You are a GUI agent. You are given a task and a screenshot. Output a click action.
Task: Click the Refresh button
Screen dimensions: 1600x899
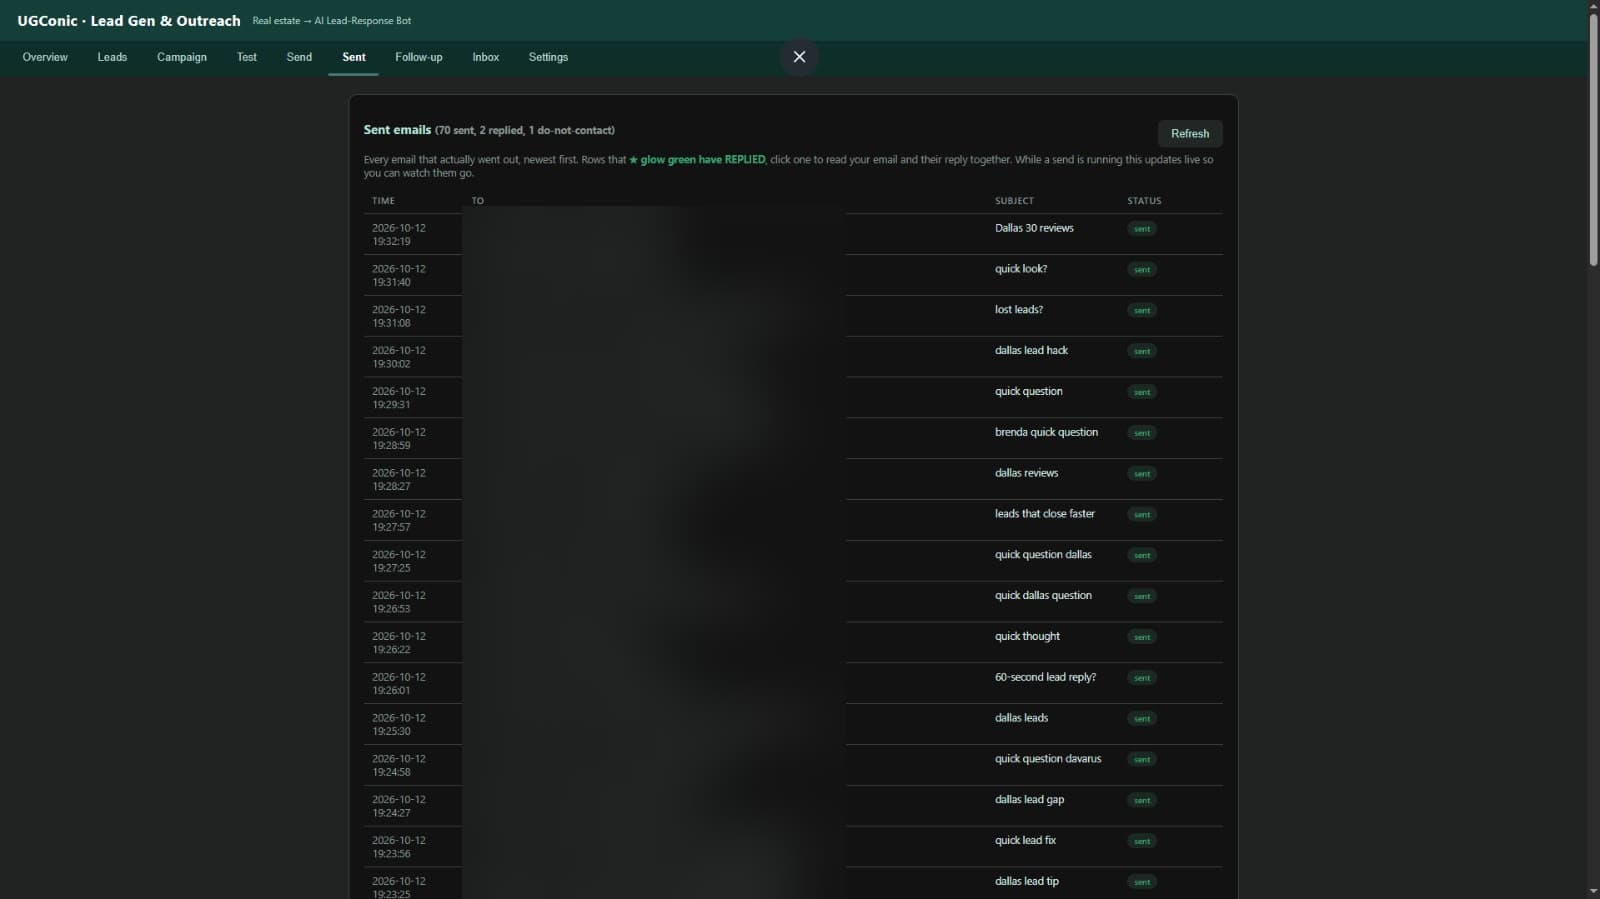[x=1190, y=134]
